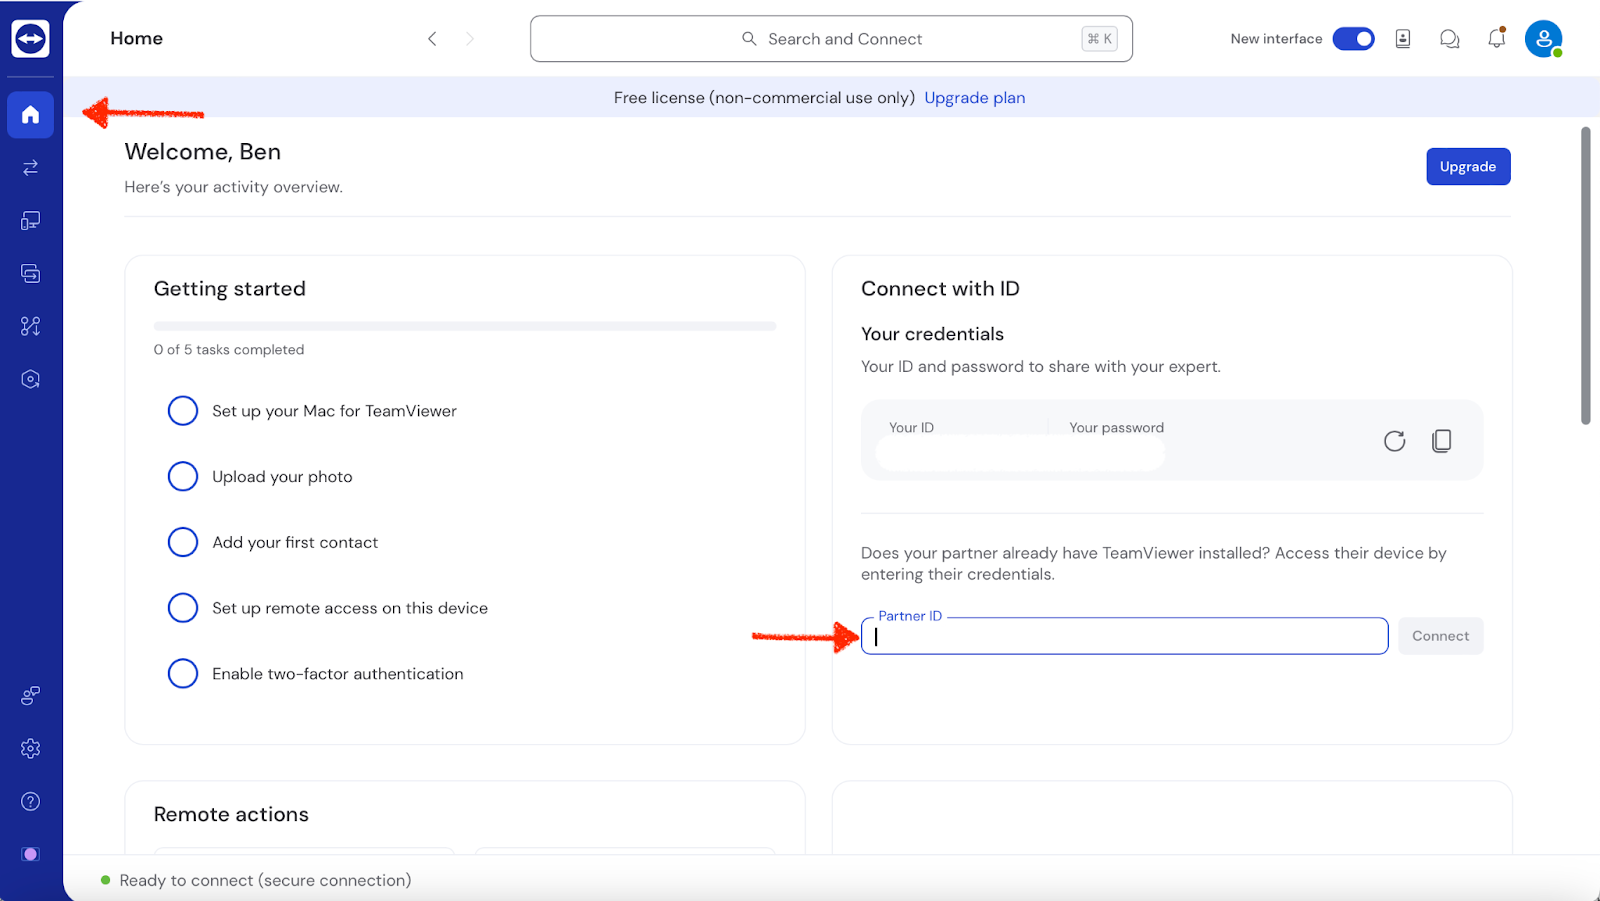Click the Home page title

(x=137, y=38)
